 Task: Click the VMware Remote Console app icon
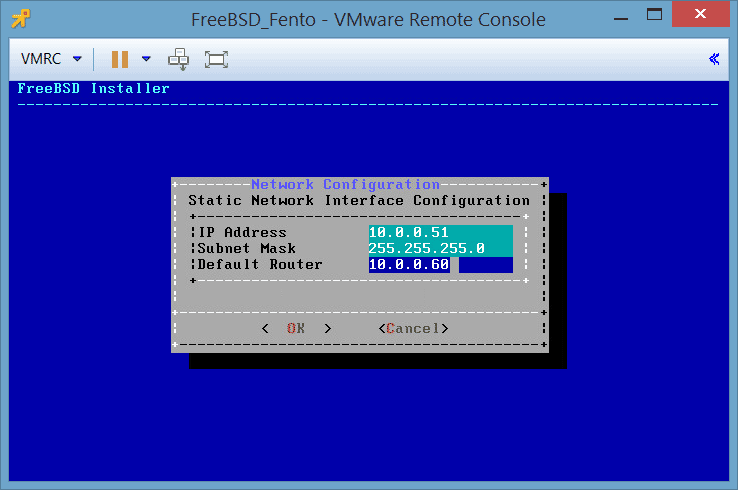18,18
